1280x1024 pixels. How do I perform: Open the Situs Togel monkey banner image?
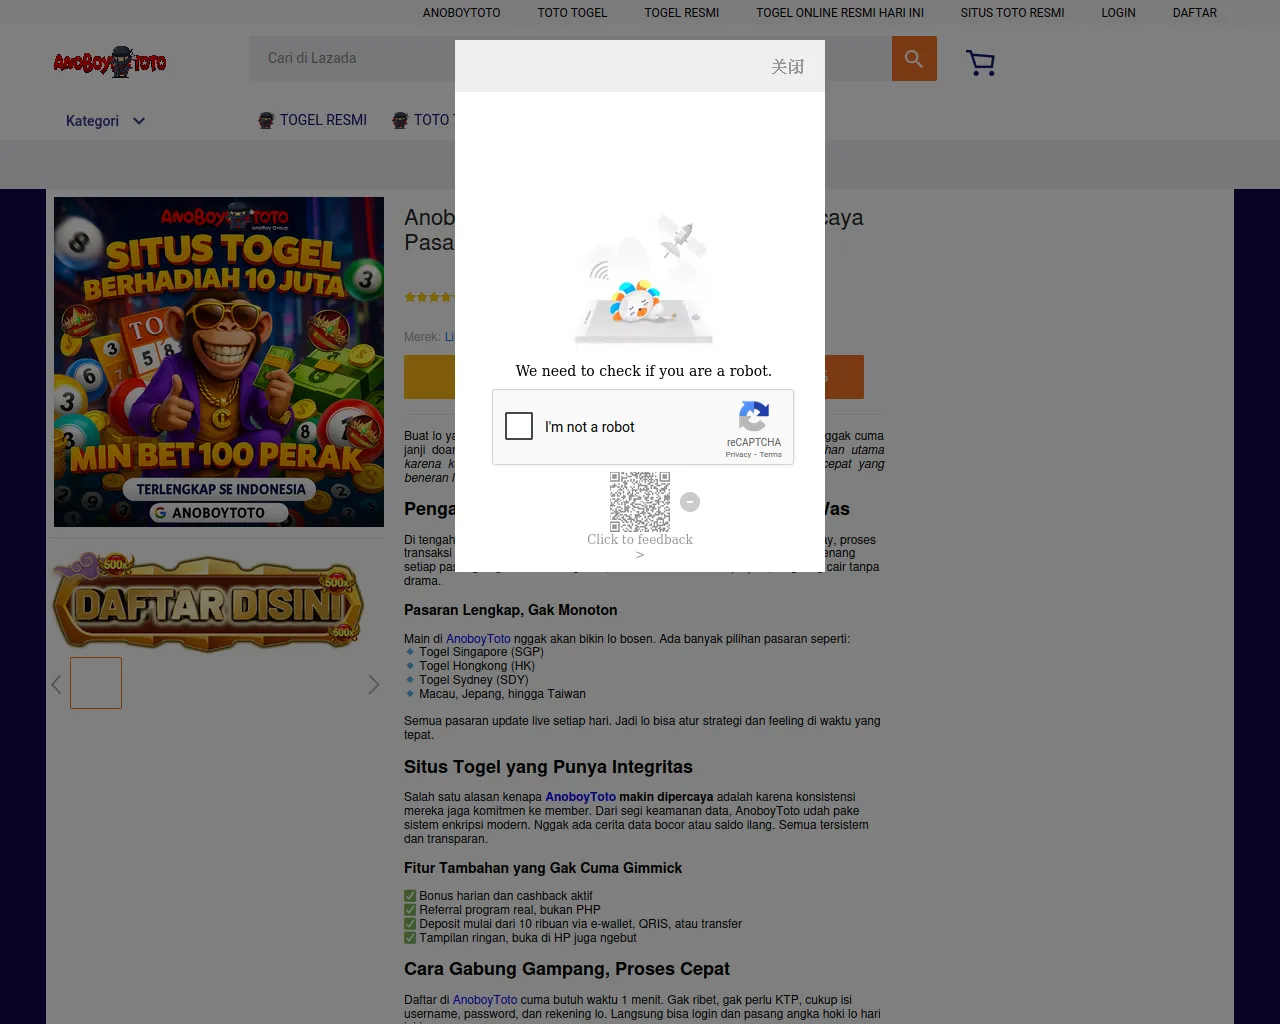coord(219,362)
